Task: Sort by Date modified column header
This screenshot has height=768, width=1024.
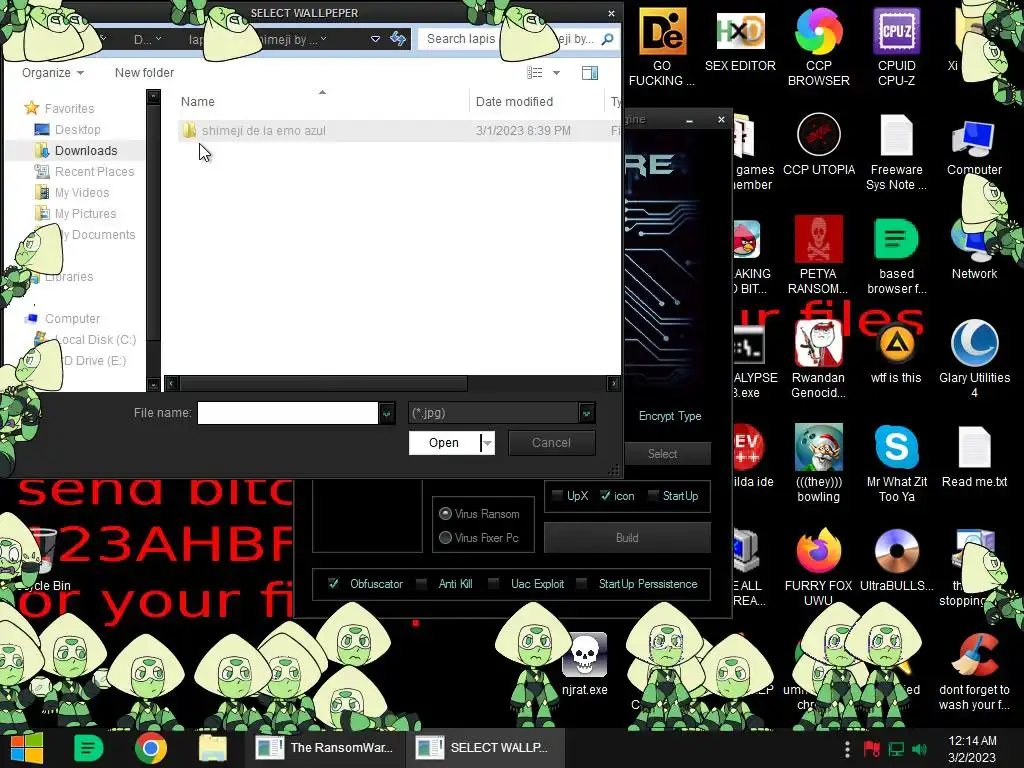Action: pos(514,101)
